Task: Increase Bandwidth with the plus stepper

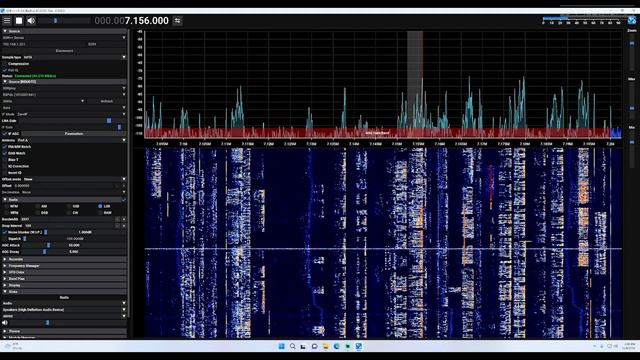Action: click(124, 219)
